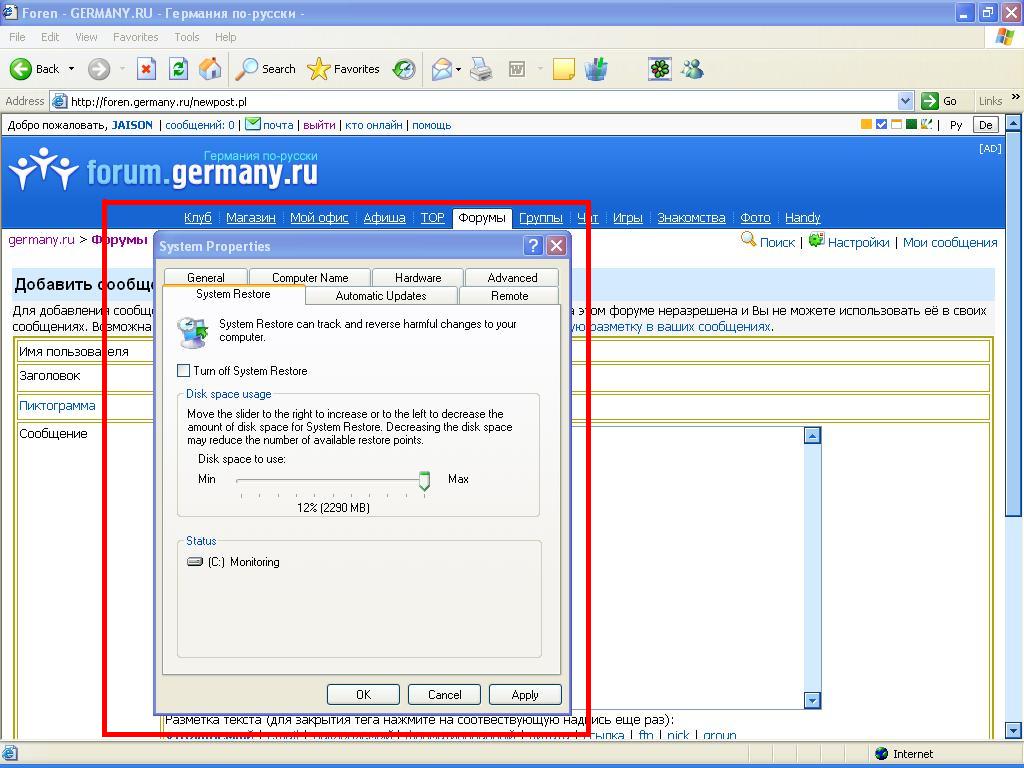Switch to the Hardware tab
The height and width of the screenshot is (768, 1024).
click(418, 277)
